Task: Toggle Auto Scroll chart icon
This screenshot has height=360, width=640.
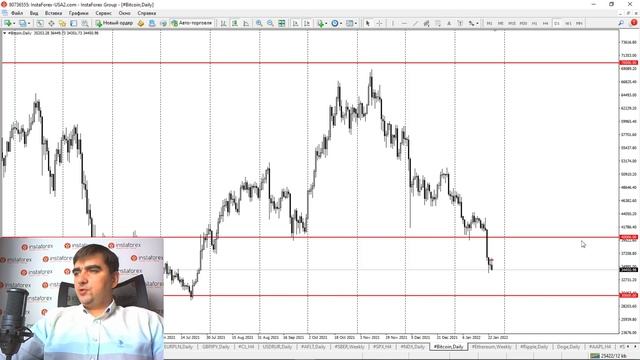Action: pyautogui.click(x=296, y=23)
